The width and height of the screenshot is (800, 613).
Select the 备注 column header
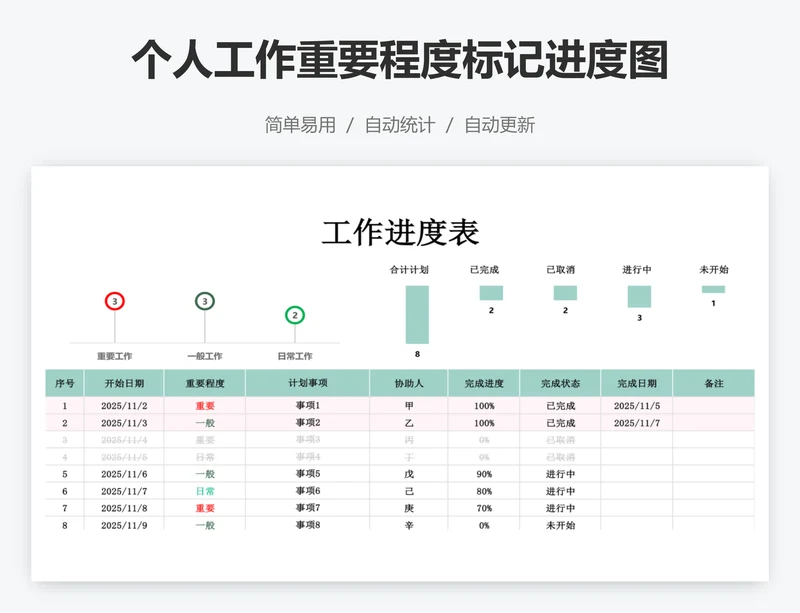pyautogui.click(x=714, y=383)
